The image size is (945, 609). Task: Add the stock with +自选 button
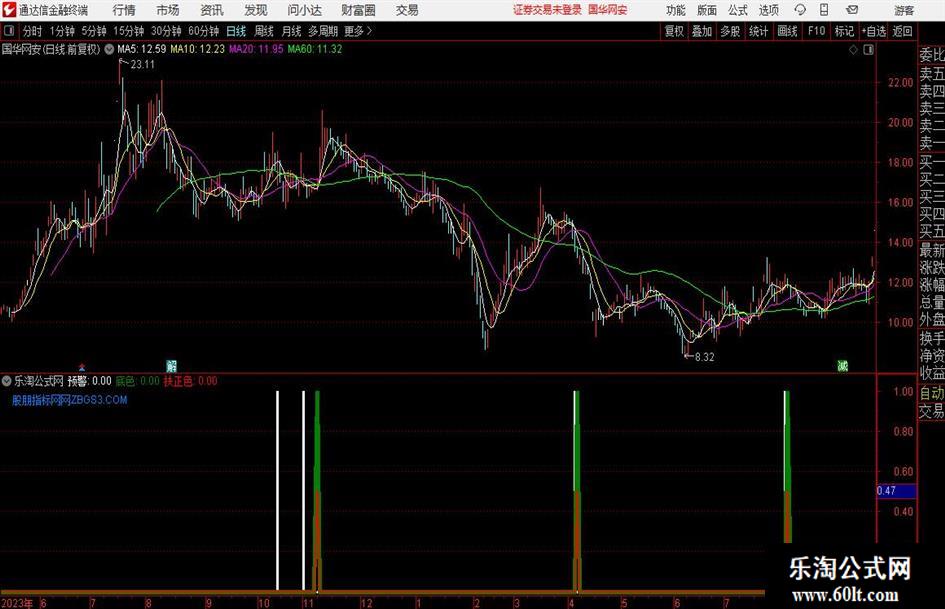(x=873, y=31)
